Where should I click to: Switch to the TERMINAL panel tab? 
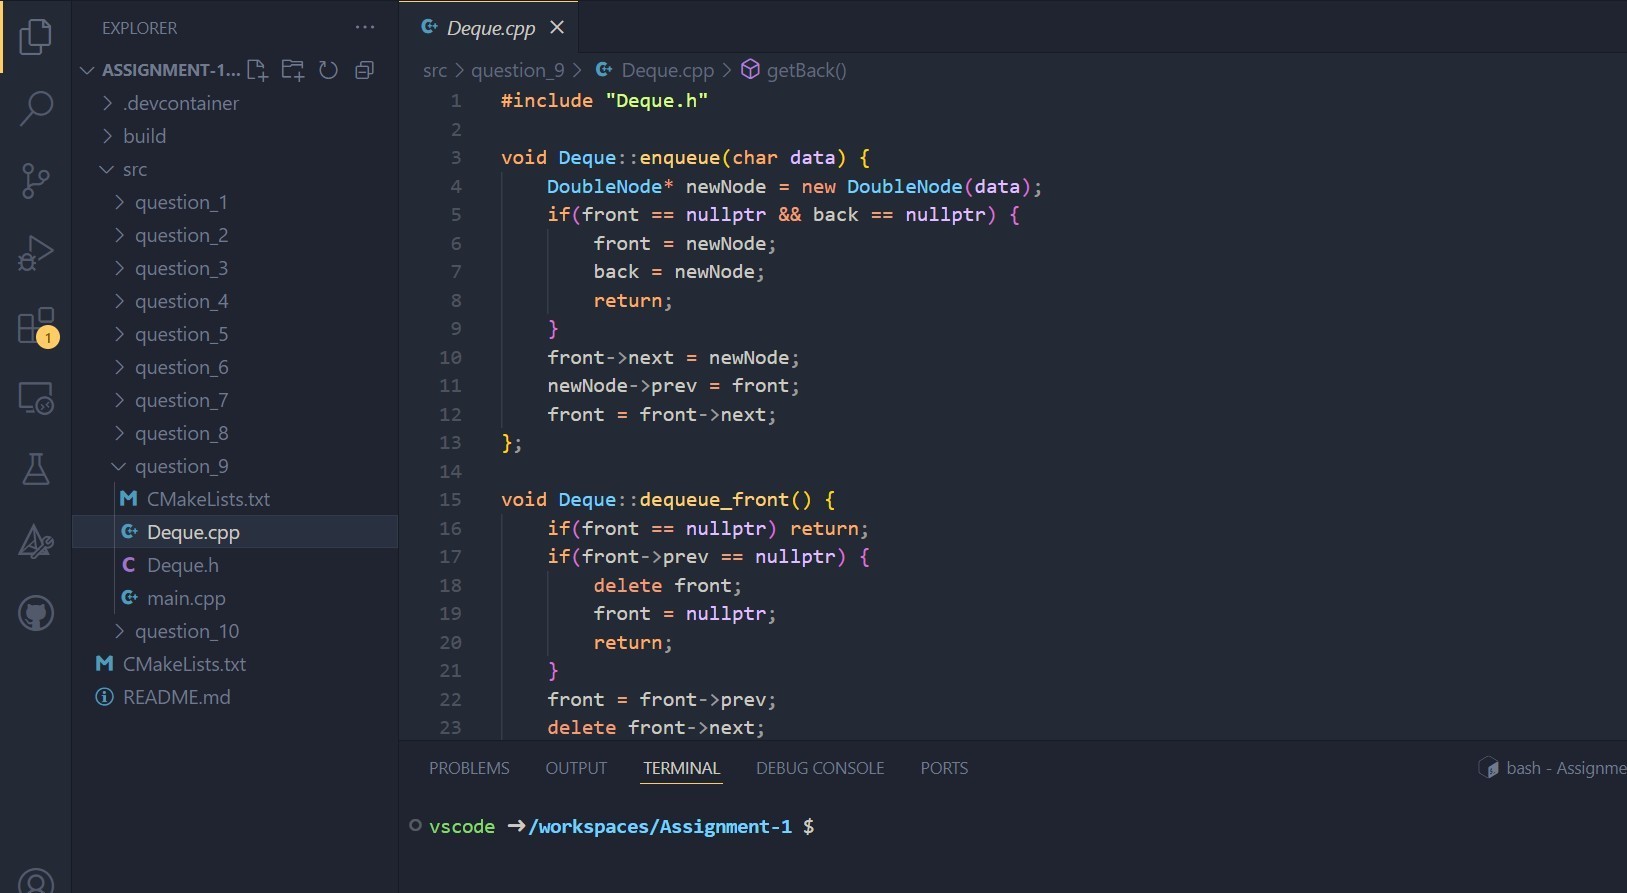681,768
